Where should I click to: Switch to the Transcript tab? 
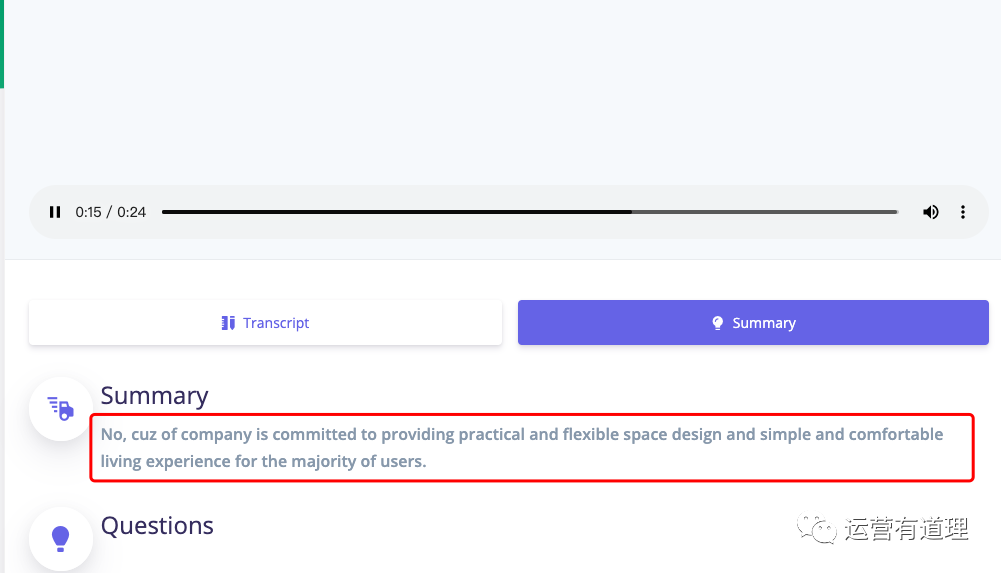[265, 323]
